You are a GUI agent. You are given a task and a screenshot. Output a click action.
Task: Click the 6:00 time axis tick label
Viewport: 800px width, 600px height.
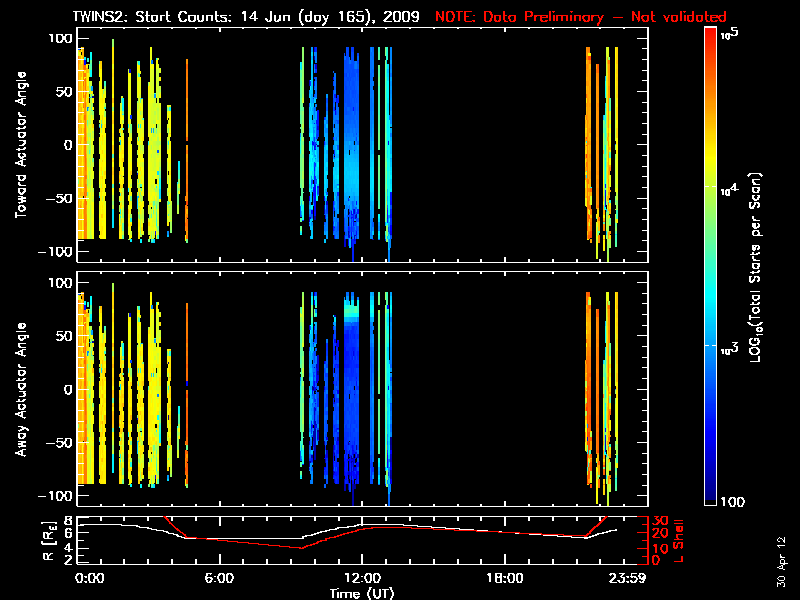click(218, 579)
